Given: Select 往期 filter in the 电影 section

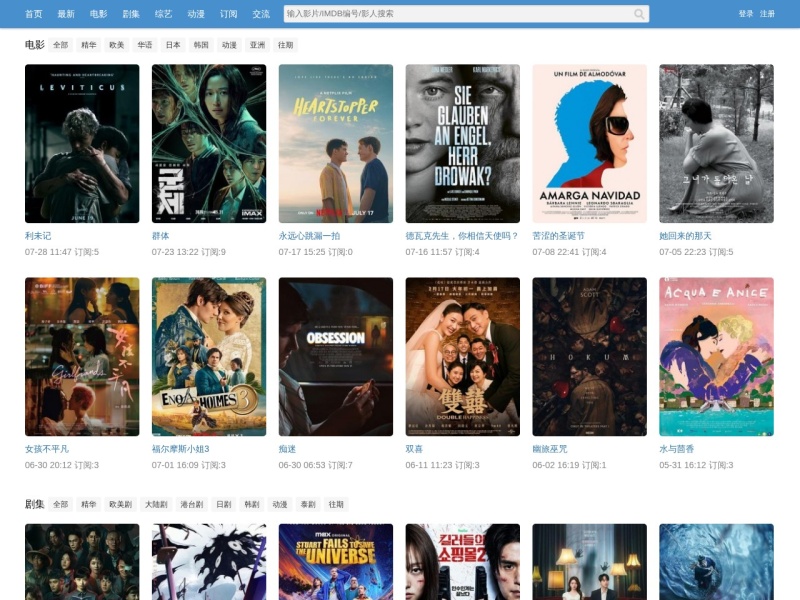Looking at the screenshot, I should click(x=285, y=45).
